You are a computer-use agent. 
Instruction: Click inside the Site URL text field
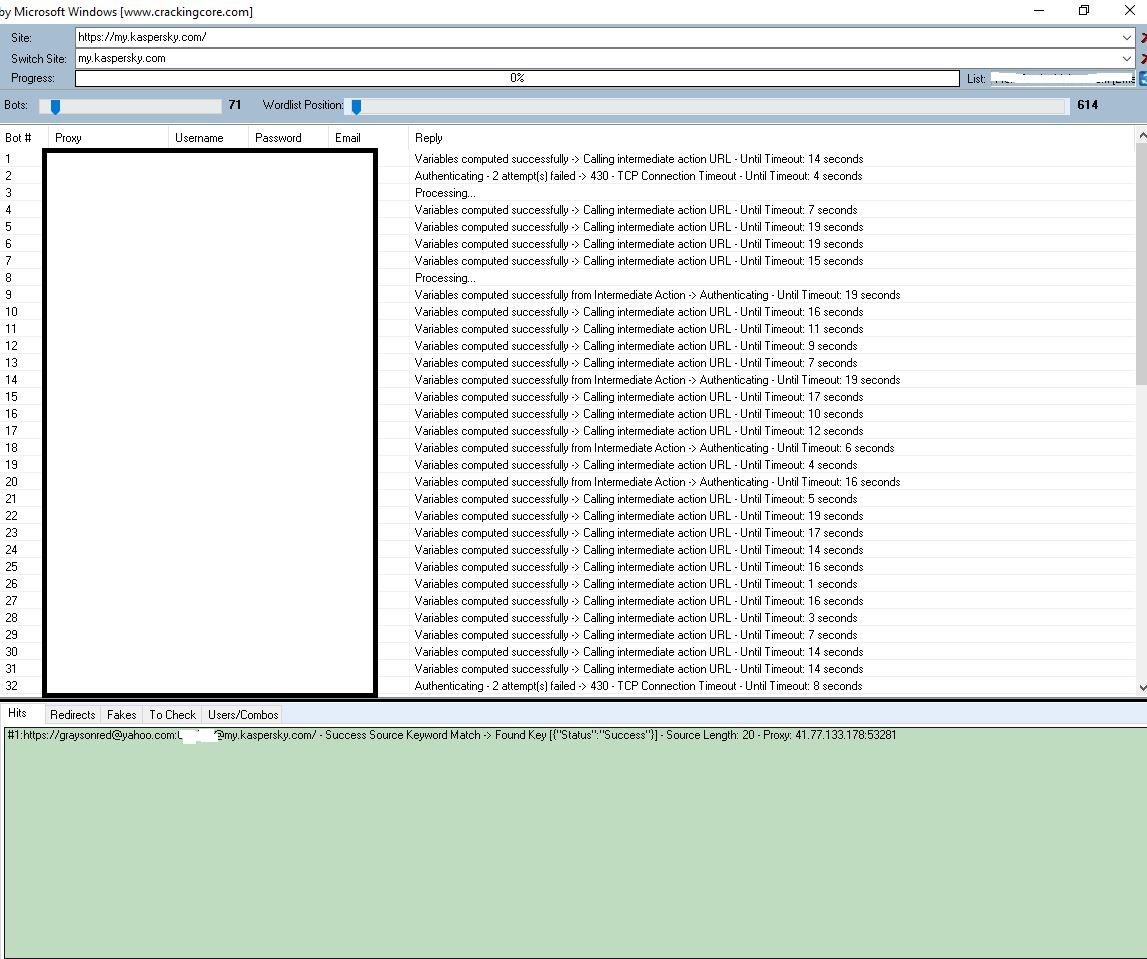point(590,38)
